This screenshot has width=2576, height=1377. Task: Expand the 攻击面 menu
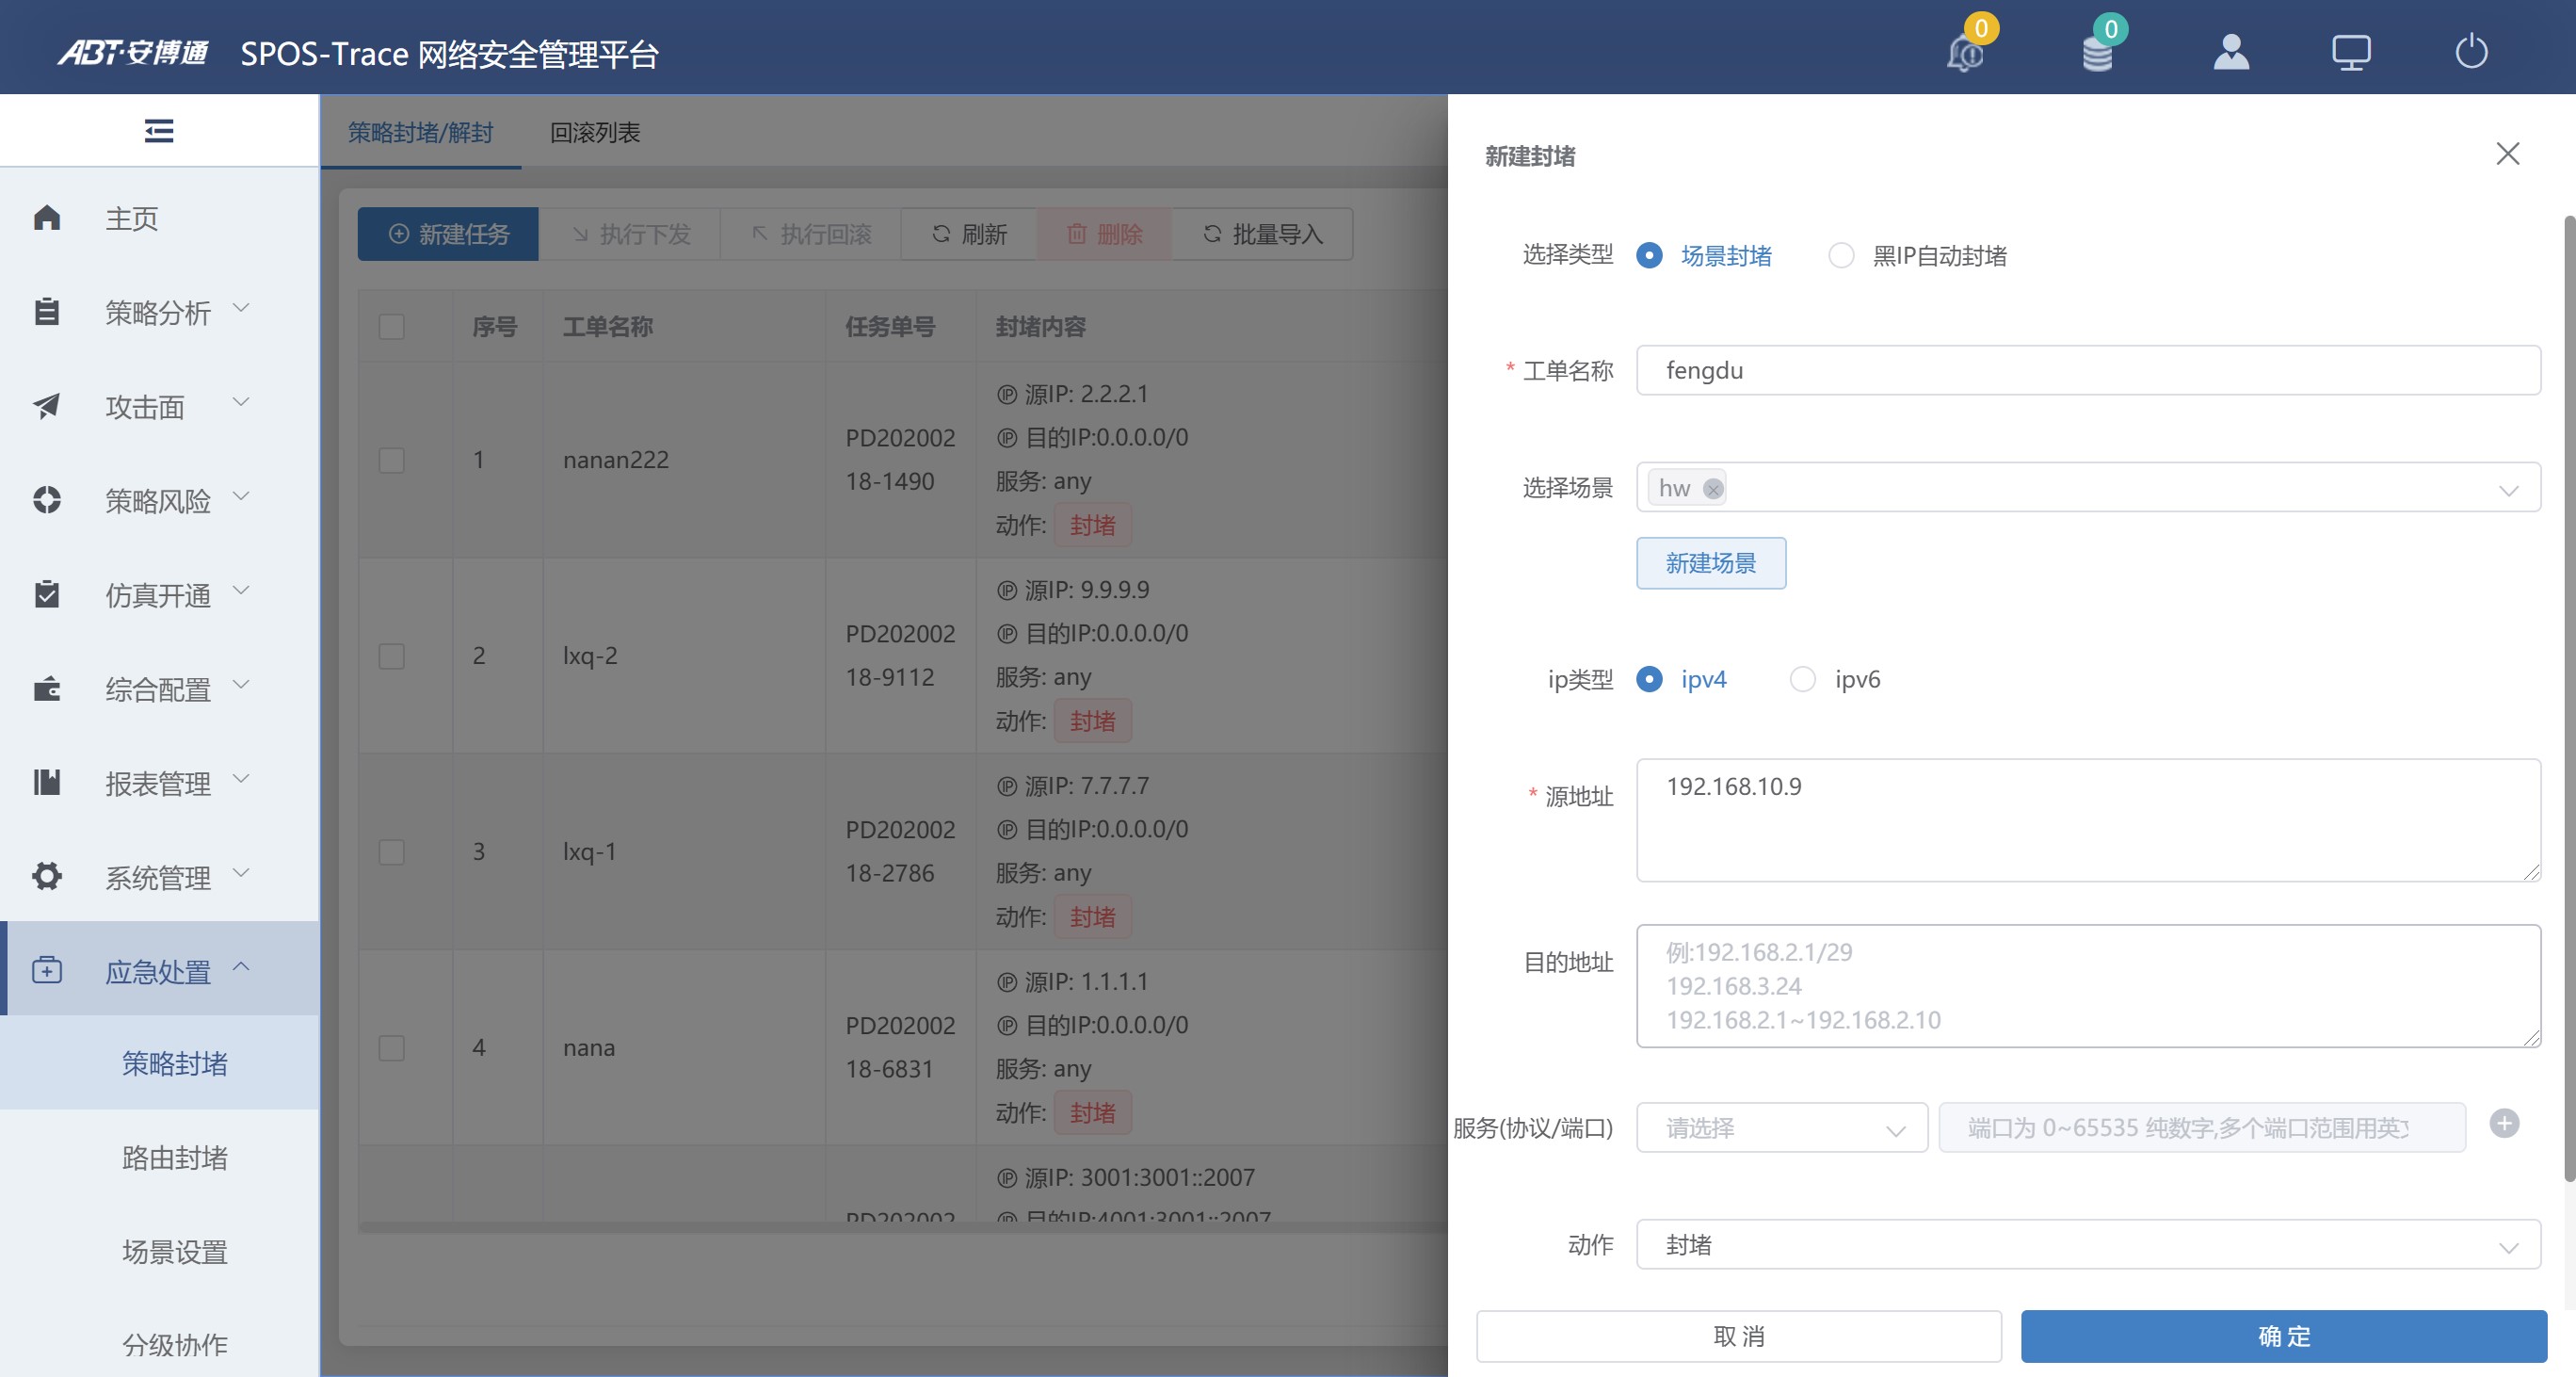click(160, 406)
